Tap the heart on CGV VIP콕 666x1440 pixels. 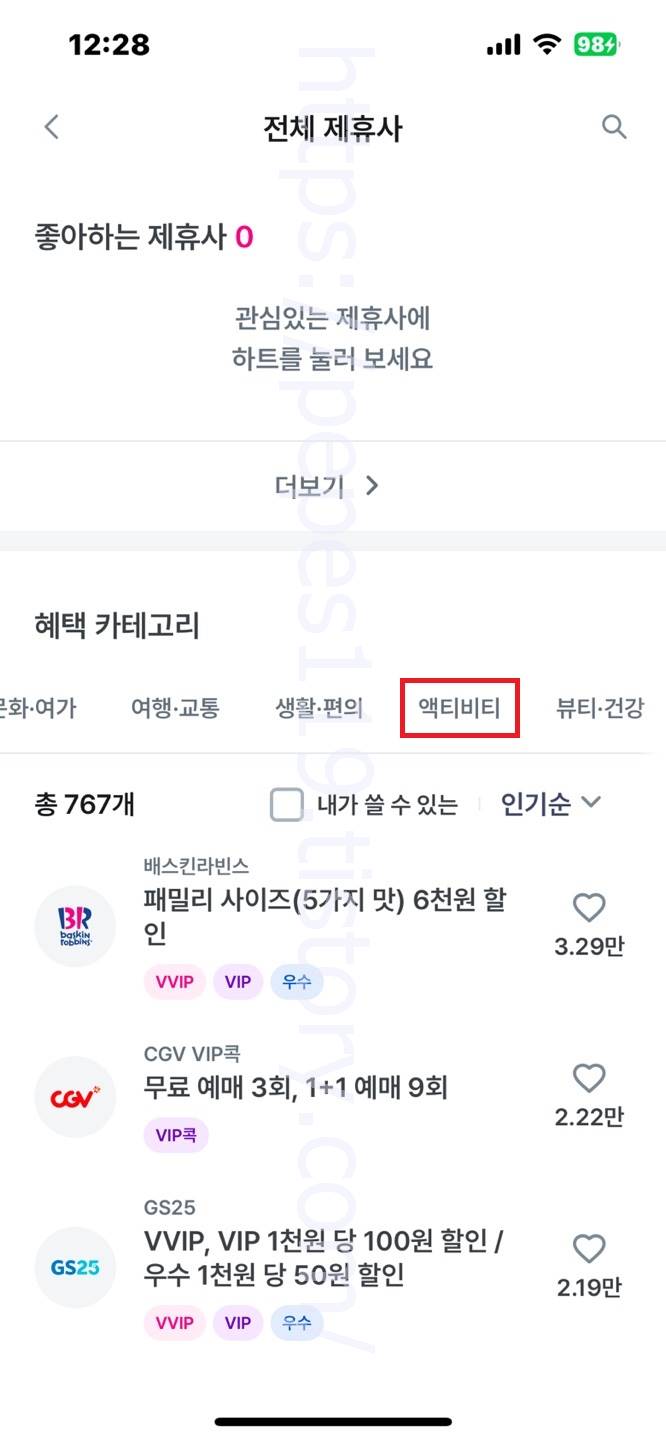(589, 1078)
